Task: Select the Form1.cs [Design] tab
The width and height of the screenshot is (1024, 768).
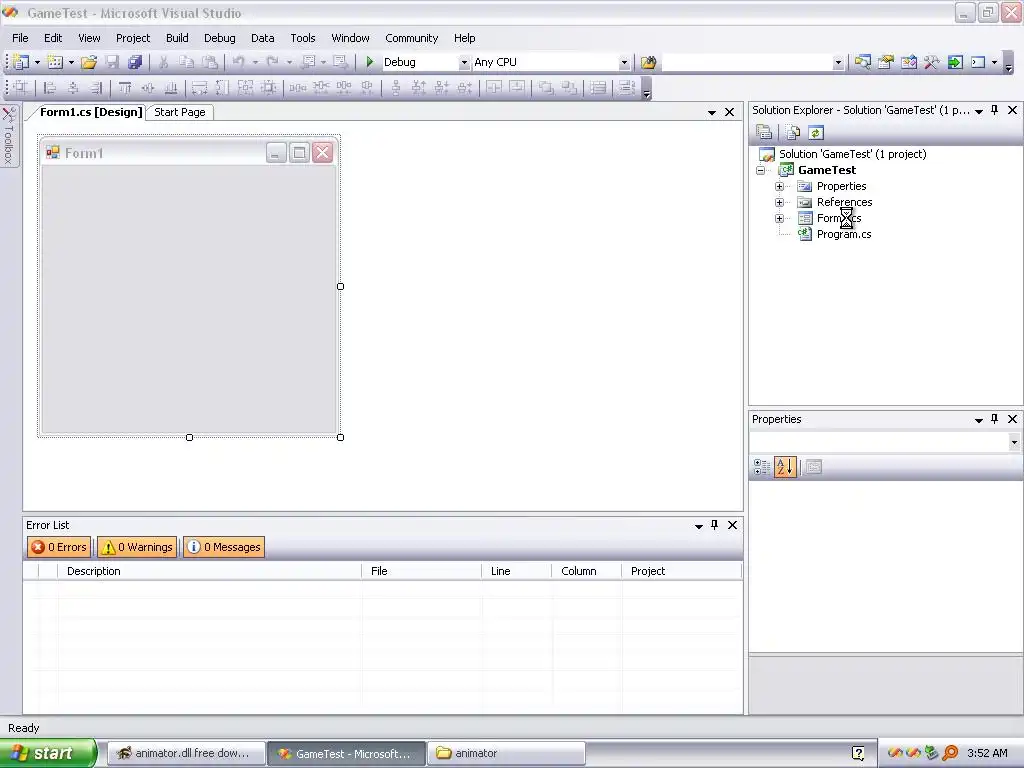Action: [91, 112]
